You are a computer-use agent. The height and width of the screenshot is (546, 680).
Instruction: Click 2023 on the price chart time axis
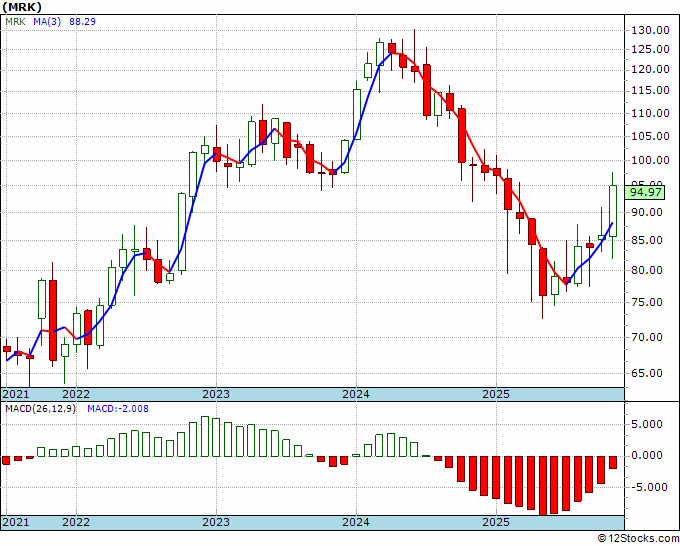[x=216, y=394]
